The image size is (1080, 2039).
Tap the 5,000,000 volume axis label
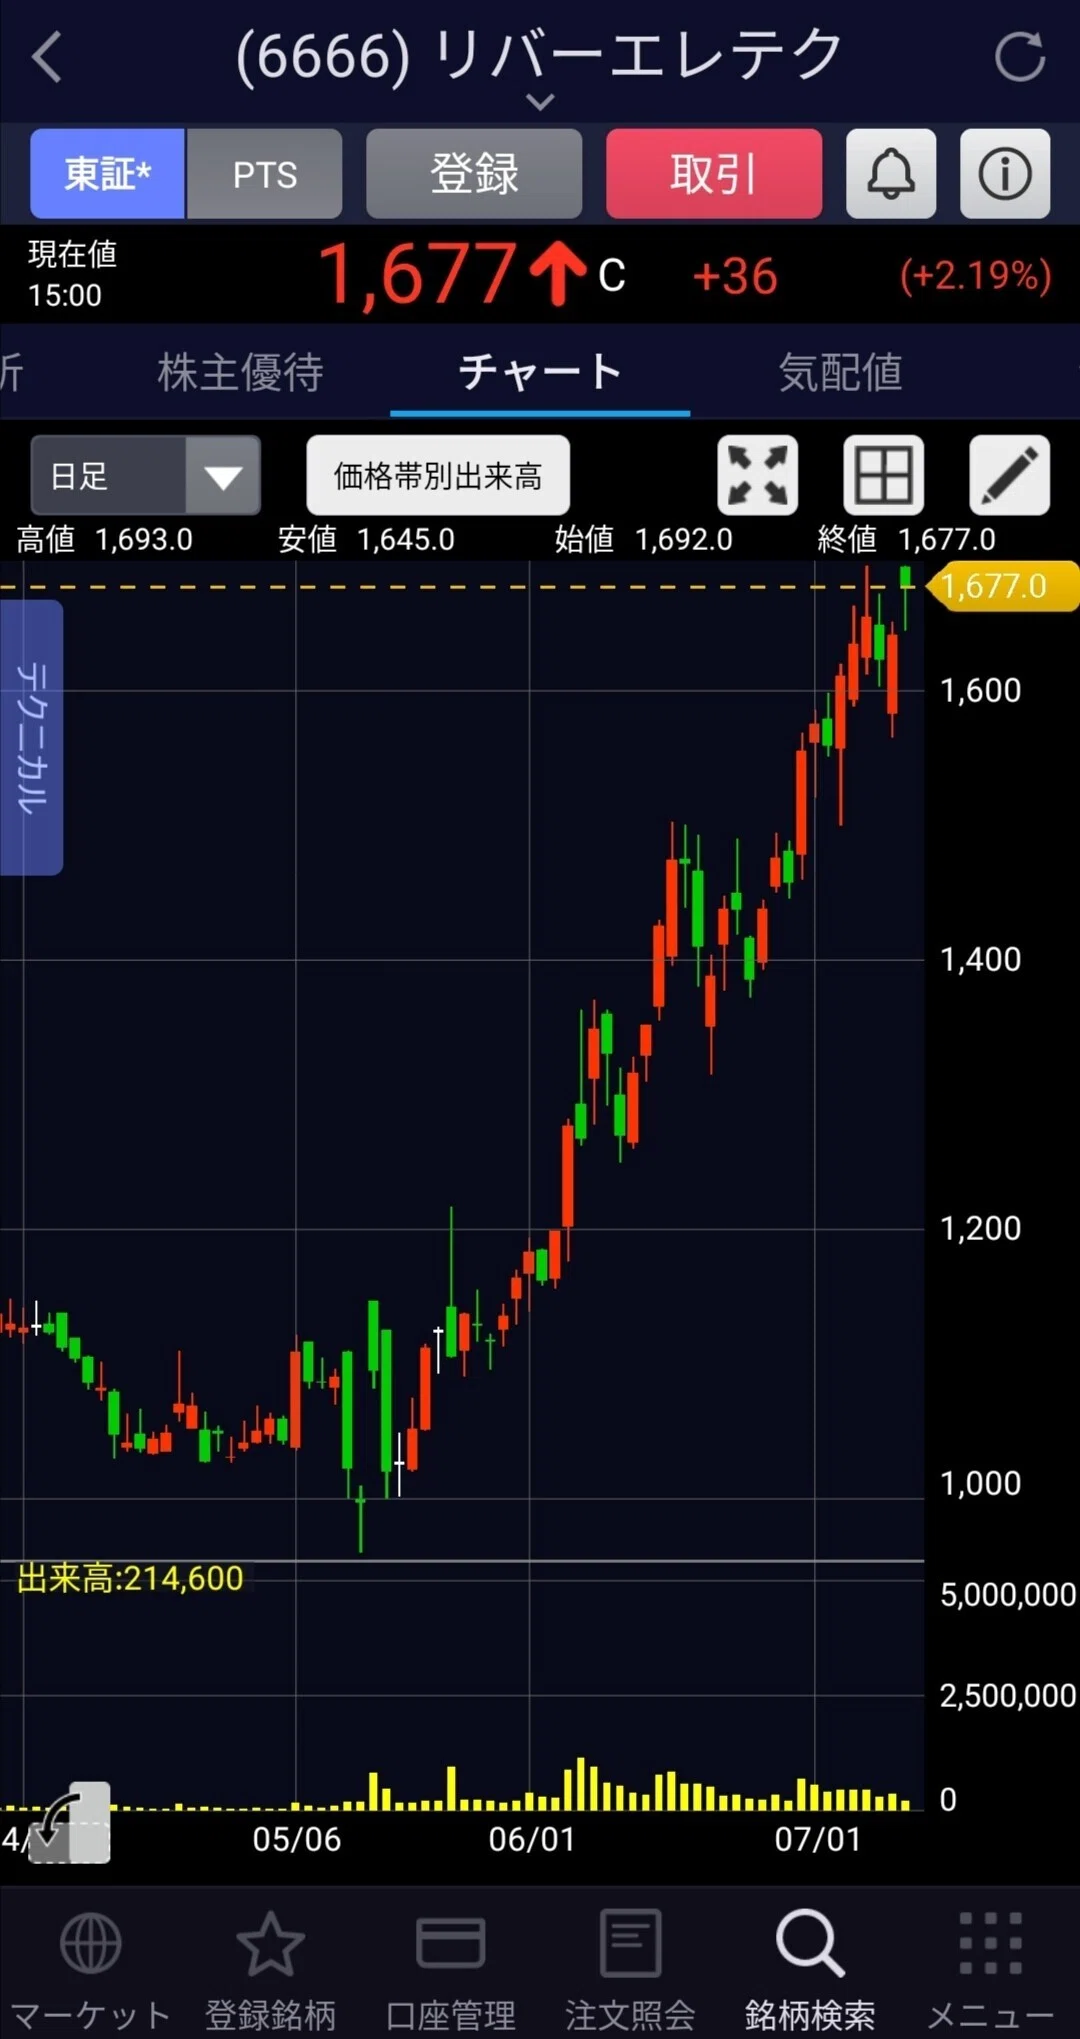tap(1008, 1594)
